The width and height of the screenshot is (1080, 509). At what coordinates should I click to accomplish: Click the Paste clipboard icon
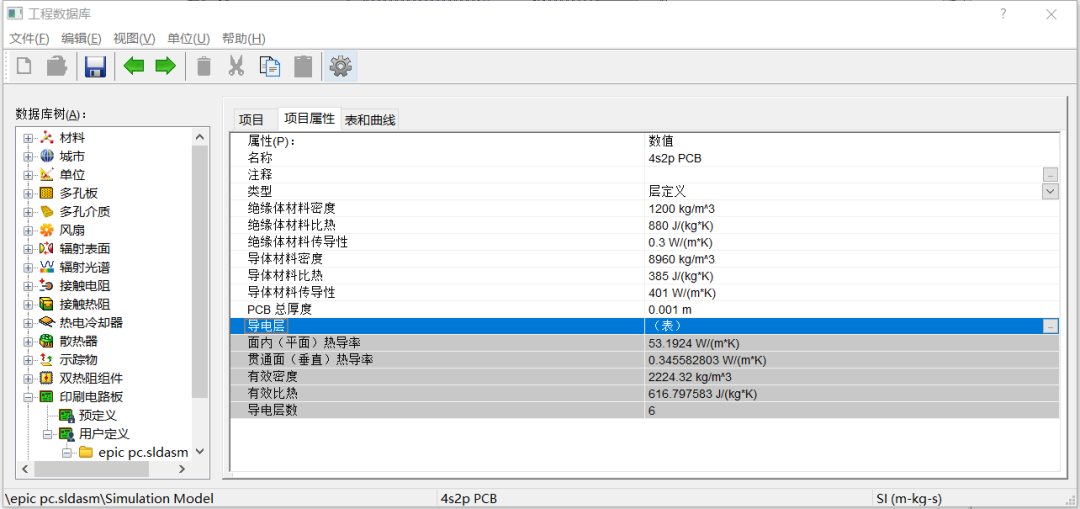click(303, 66)
